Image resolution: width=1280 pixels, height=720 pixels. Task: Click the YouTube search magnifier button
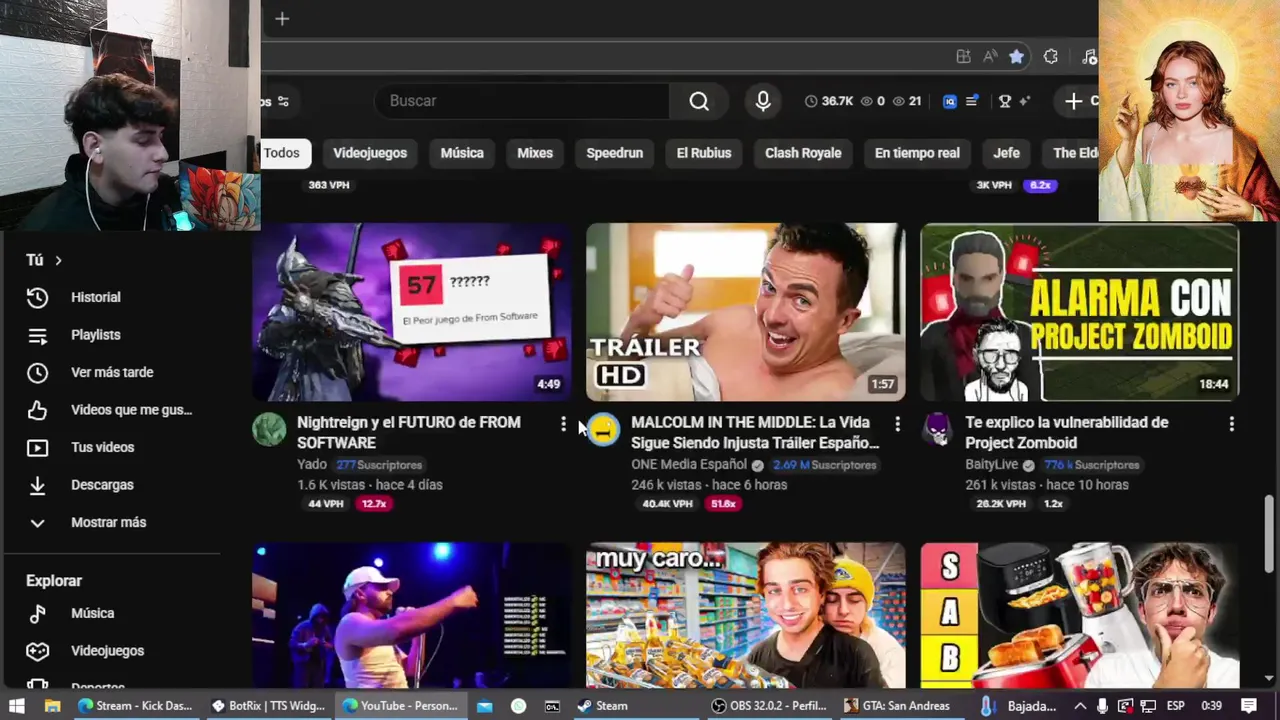(x=699, y=101)
